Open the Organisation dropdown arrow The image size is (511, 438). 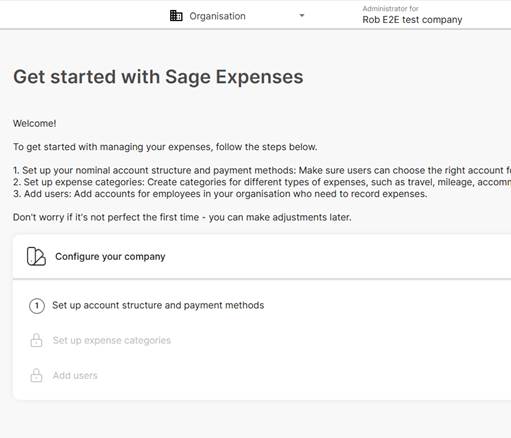tap(302, 16)
